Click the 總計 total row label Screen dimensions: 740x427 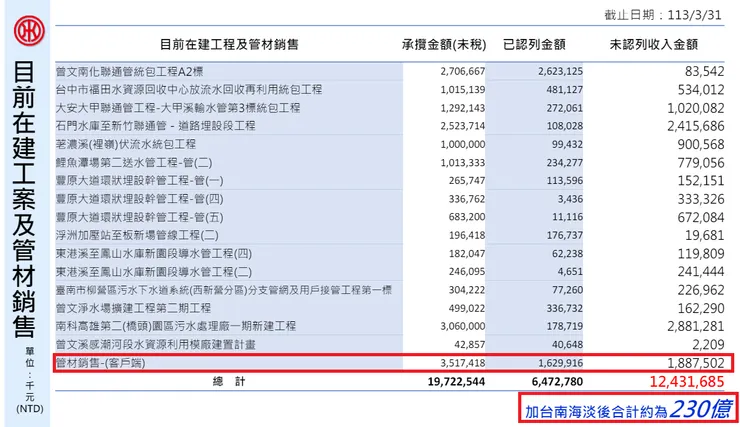tap(229, 381)
